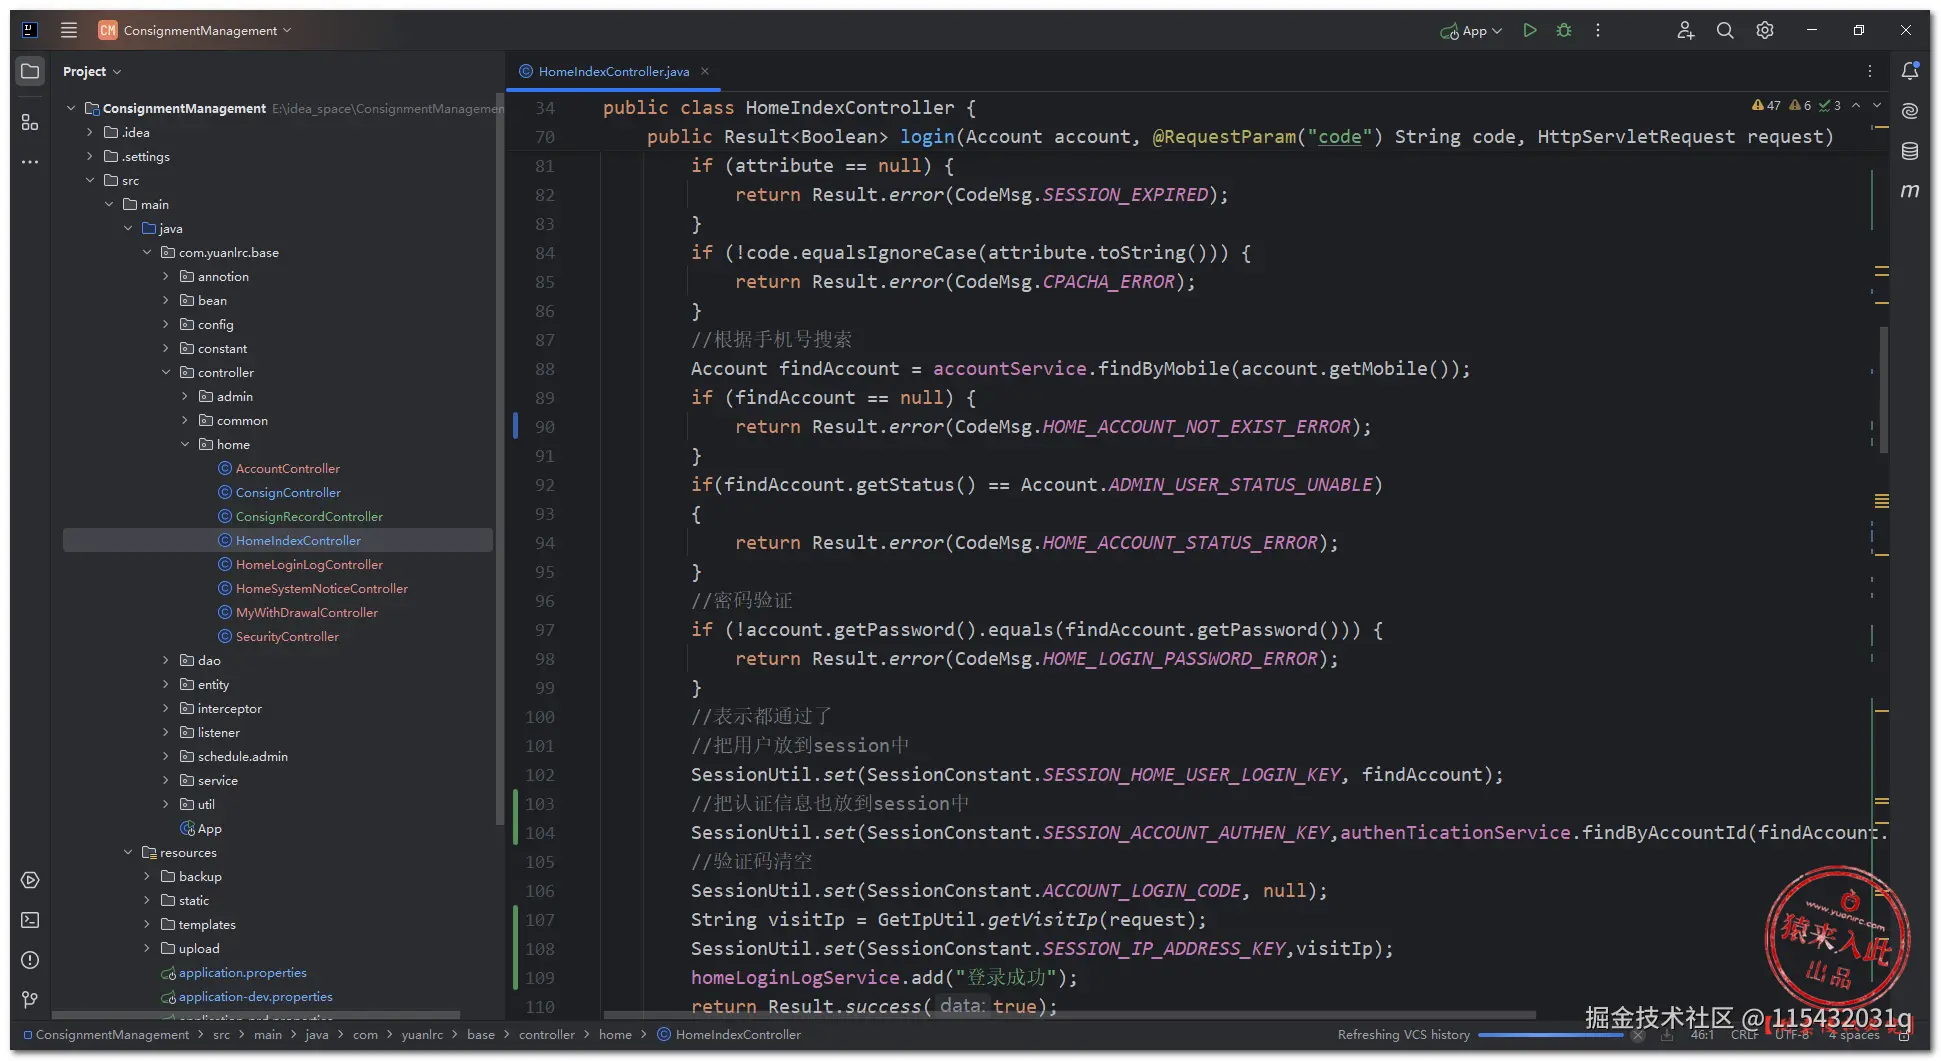Collapse the controller package
Screen dimensions: 1941x1061
(166, 372)
